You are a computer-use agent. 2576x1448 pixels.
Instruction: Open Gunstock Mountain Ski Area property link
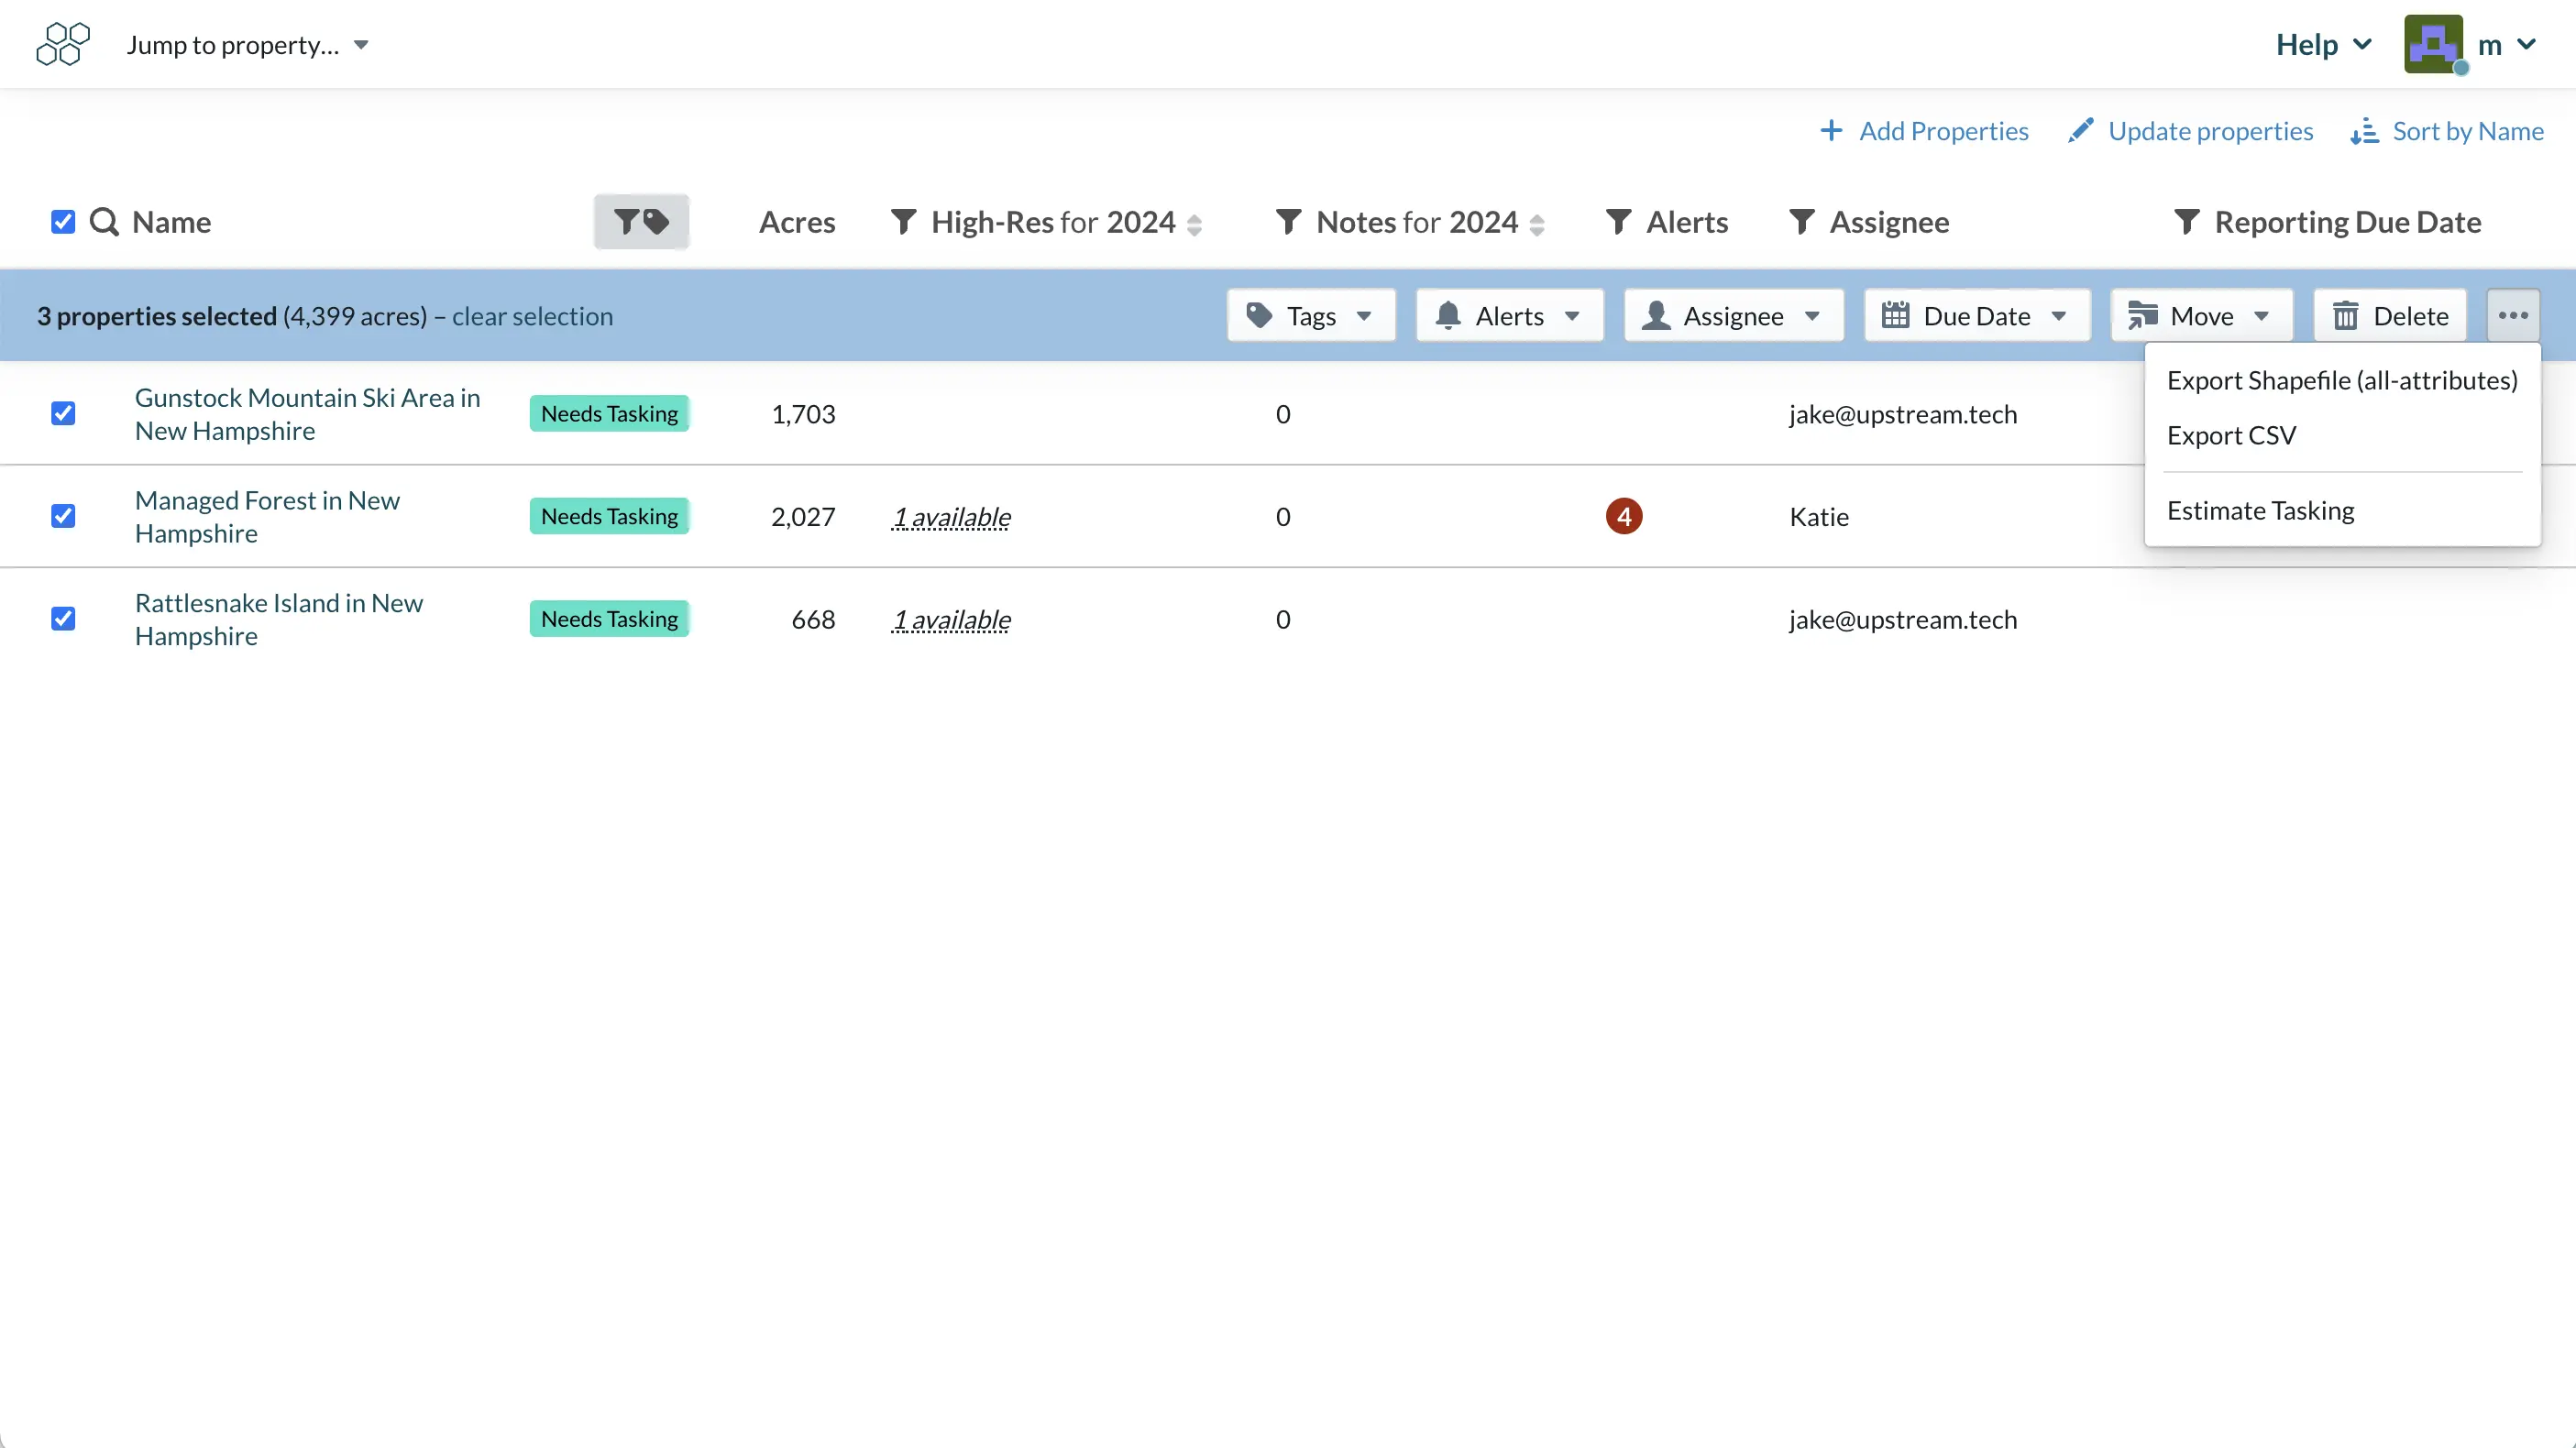[307, 414]
